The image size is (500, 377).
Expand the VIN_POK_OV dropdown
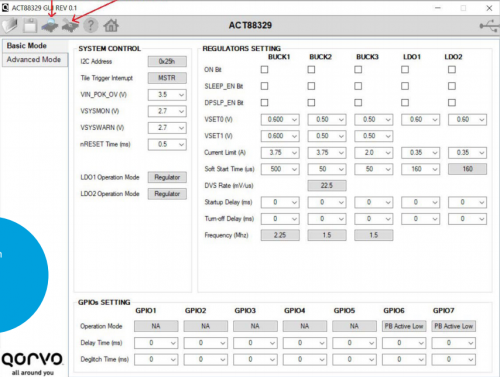pos(167,95)
